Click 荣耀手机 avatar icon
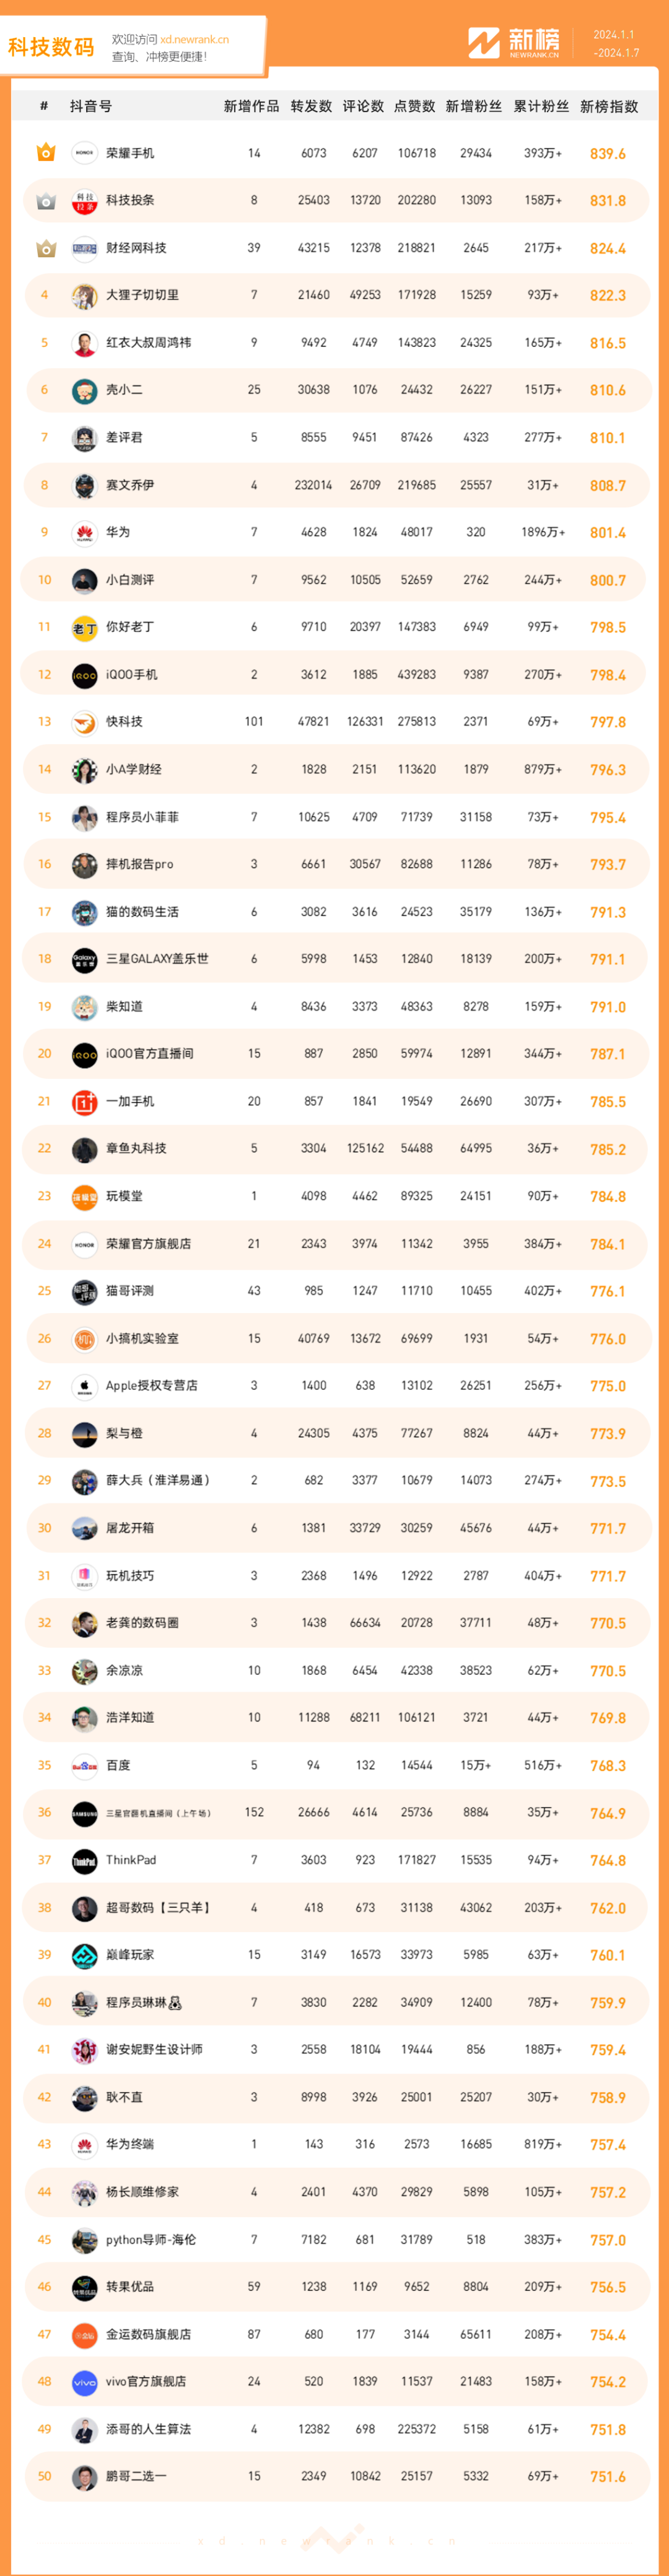The height and width of the screenshot is (2576, 669). pyautogui.click(x=85, y=153)
